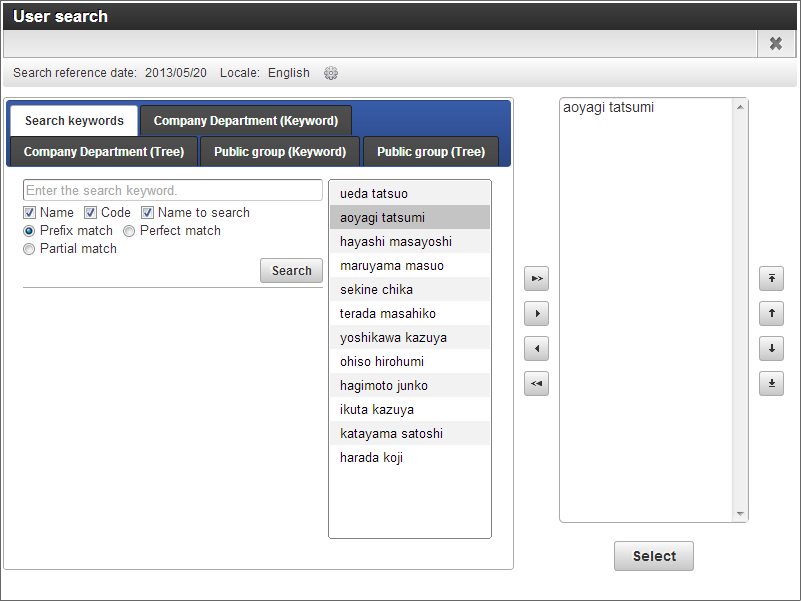Select sekine chika in the results

(410, 289)
